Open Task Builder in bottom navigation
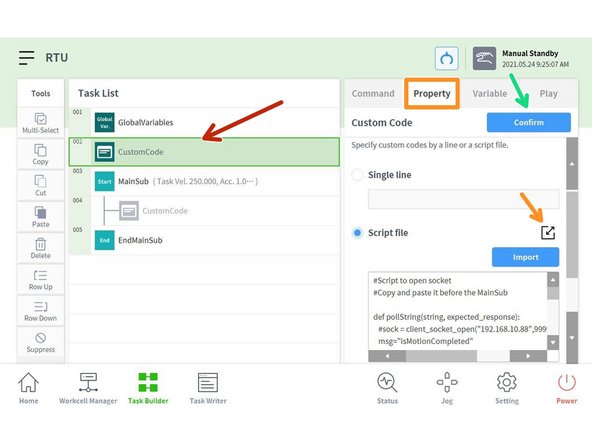The width and height of the screenshot is (592, 444). pos(148,388)
